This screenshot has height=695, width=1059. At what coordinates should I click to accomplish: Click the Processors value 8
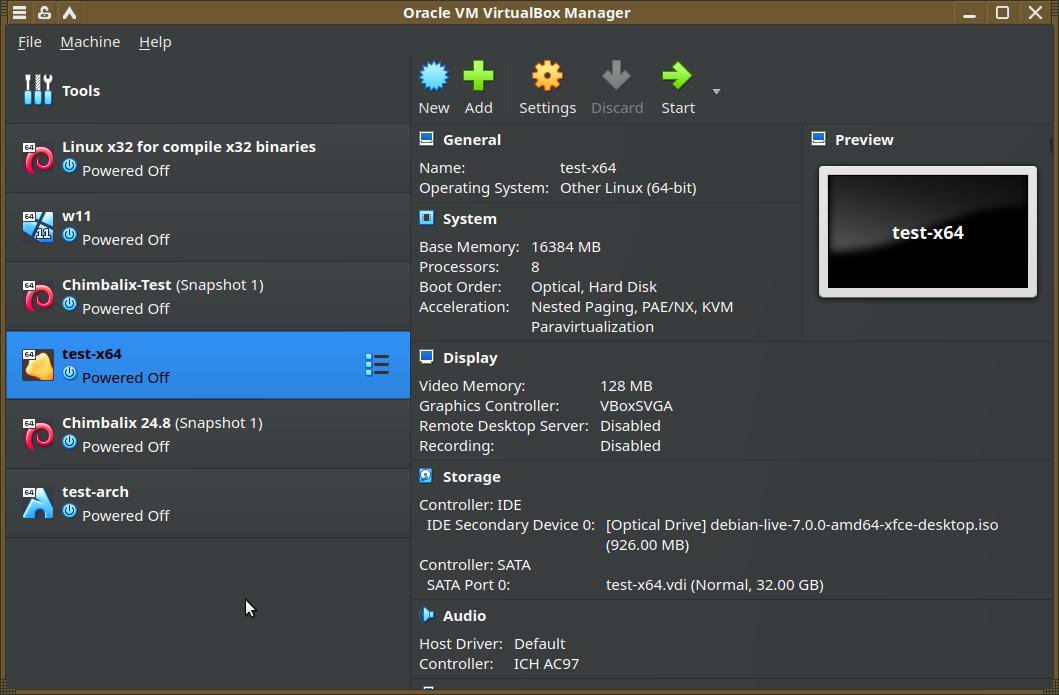(x=535, y=267)
